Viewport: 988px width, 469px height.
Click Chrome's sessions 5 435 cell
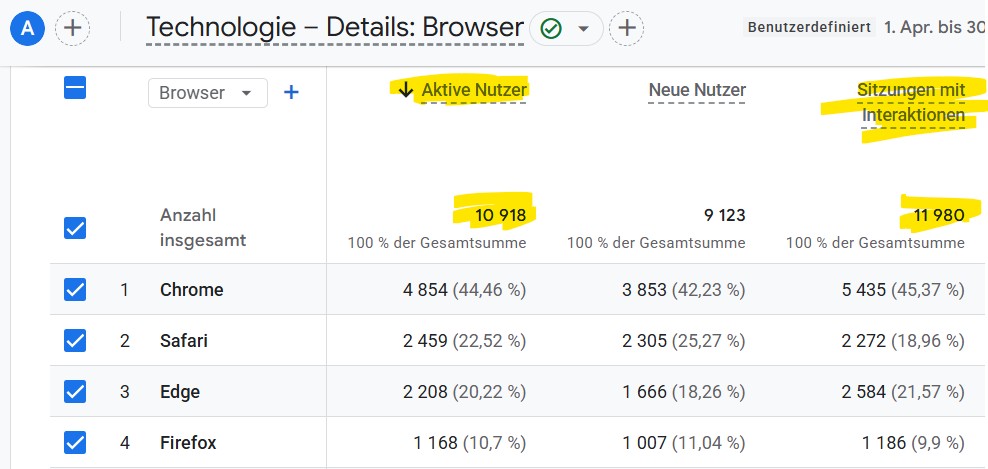[x=903, y=290]
